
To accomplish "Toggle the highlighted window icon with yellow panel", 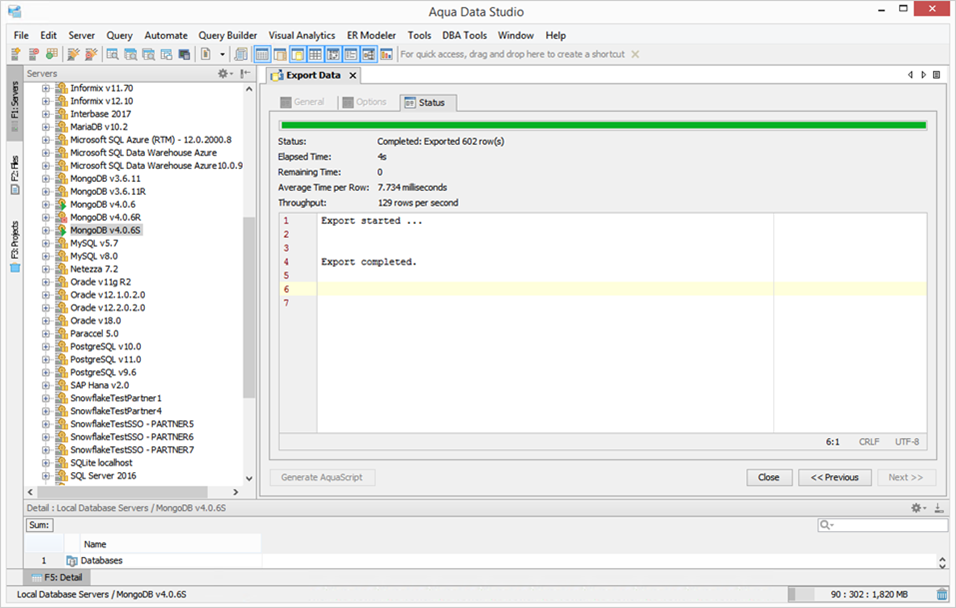I will tap(298, 54).
